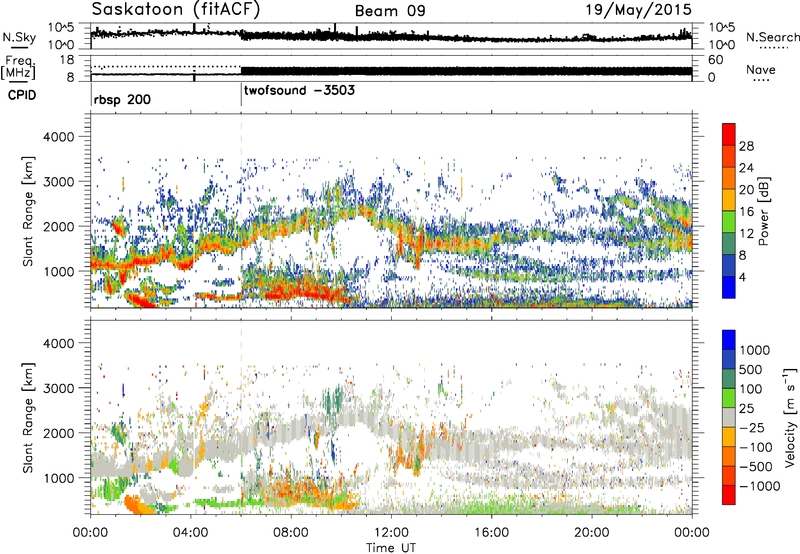
Task: Select the 'N.Sky' legend label
Action: 19,37
